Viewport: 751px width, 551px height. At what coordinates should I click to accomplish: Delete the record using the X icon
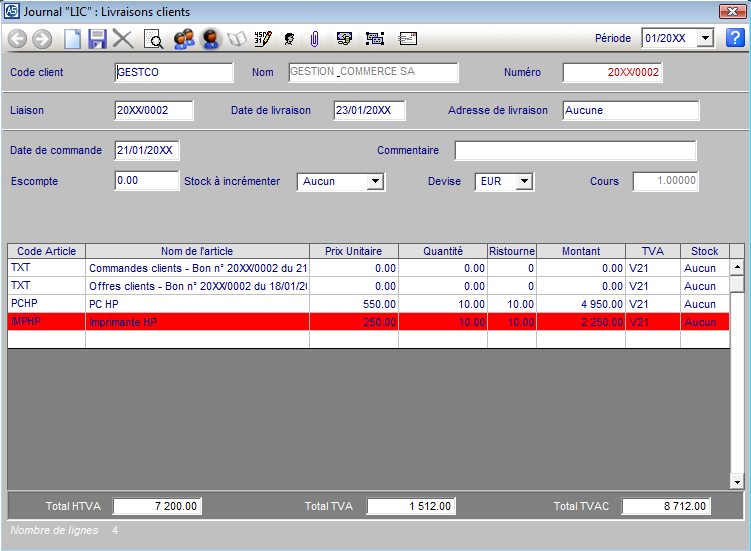click(x=123, y=39)
